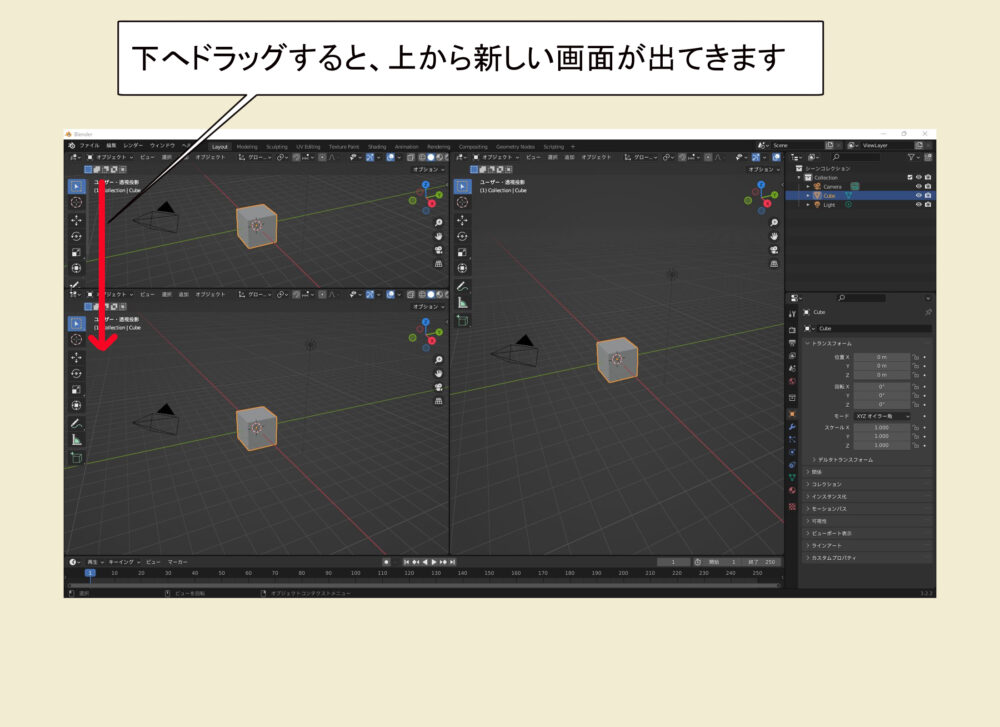The width and height of the screenshot is (1000, 727).
Task: Click the 追加 menu in right viewport header
Action: tap(568, 157)
